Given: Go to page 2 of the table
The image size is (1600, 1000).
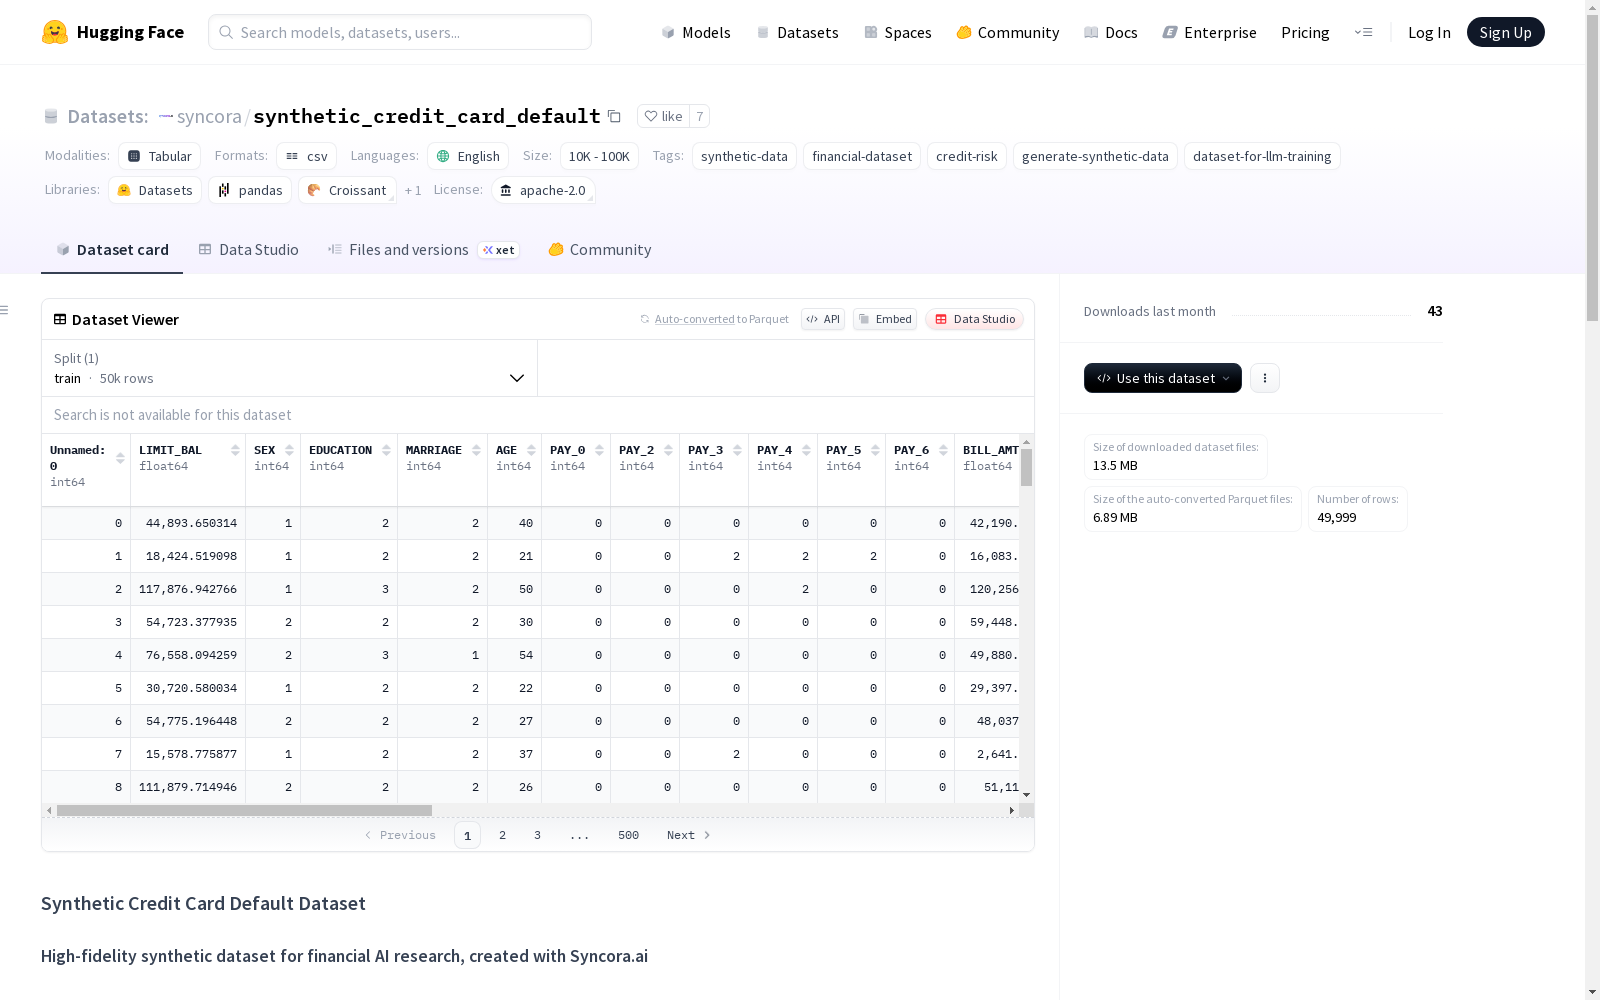Looking at the screenshot, I should pos(502,835).
